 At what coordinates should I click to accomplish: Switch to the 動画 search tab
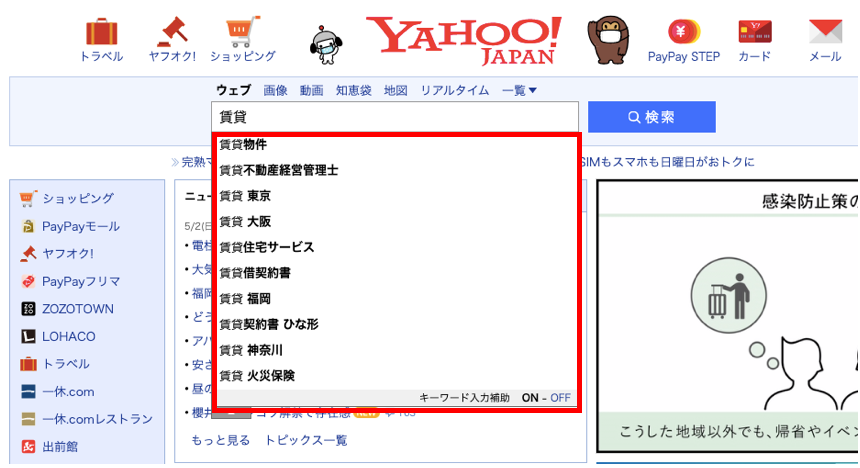[312, 91]
